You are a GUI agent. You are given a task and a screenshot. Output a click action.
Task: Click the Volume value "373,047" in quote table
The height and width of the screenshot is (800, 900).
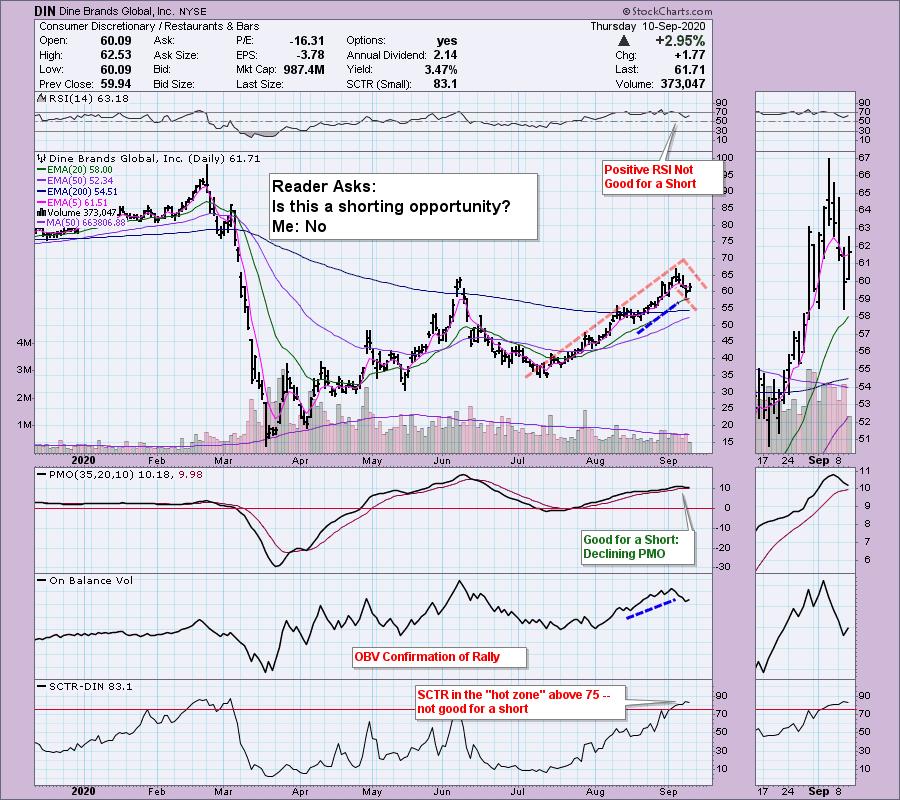point(682,84)
